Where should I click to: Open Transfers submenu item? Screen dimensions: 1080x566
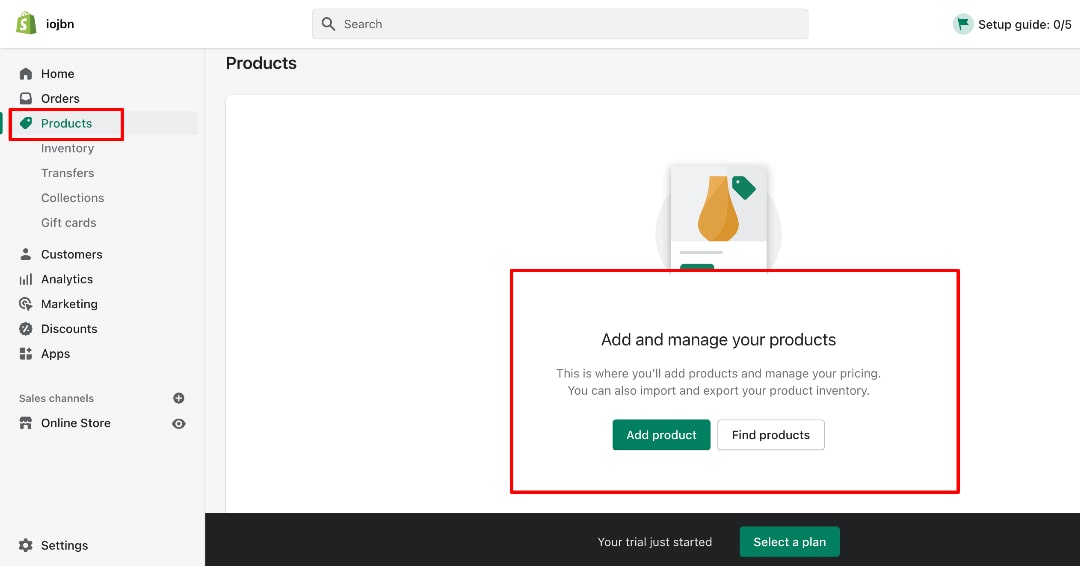(68, 173)
